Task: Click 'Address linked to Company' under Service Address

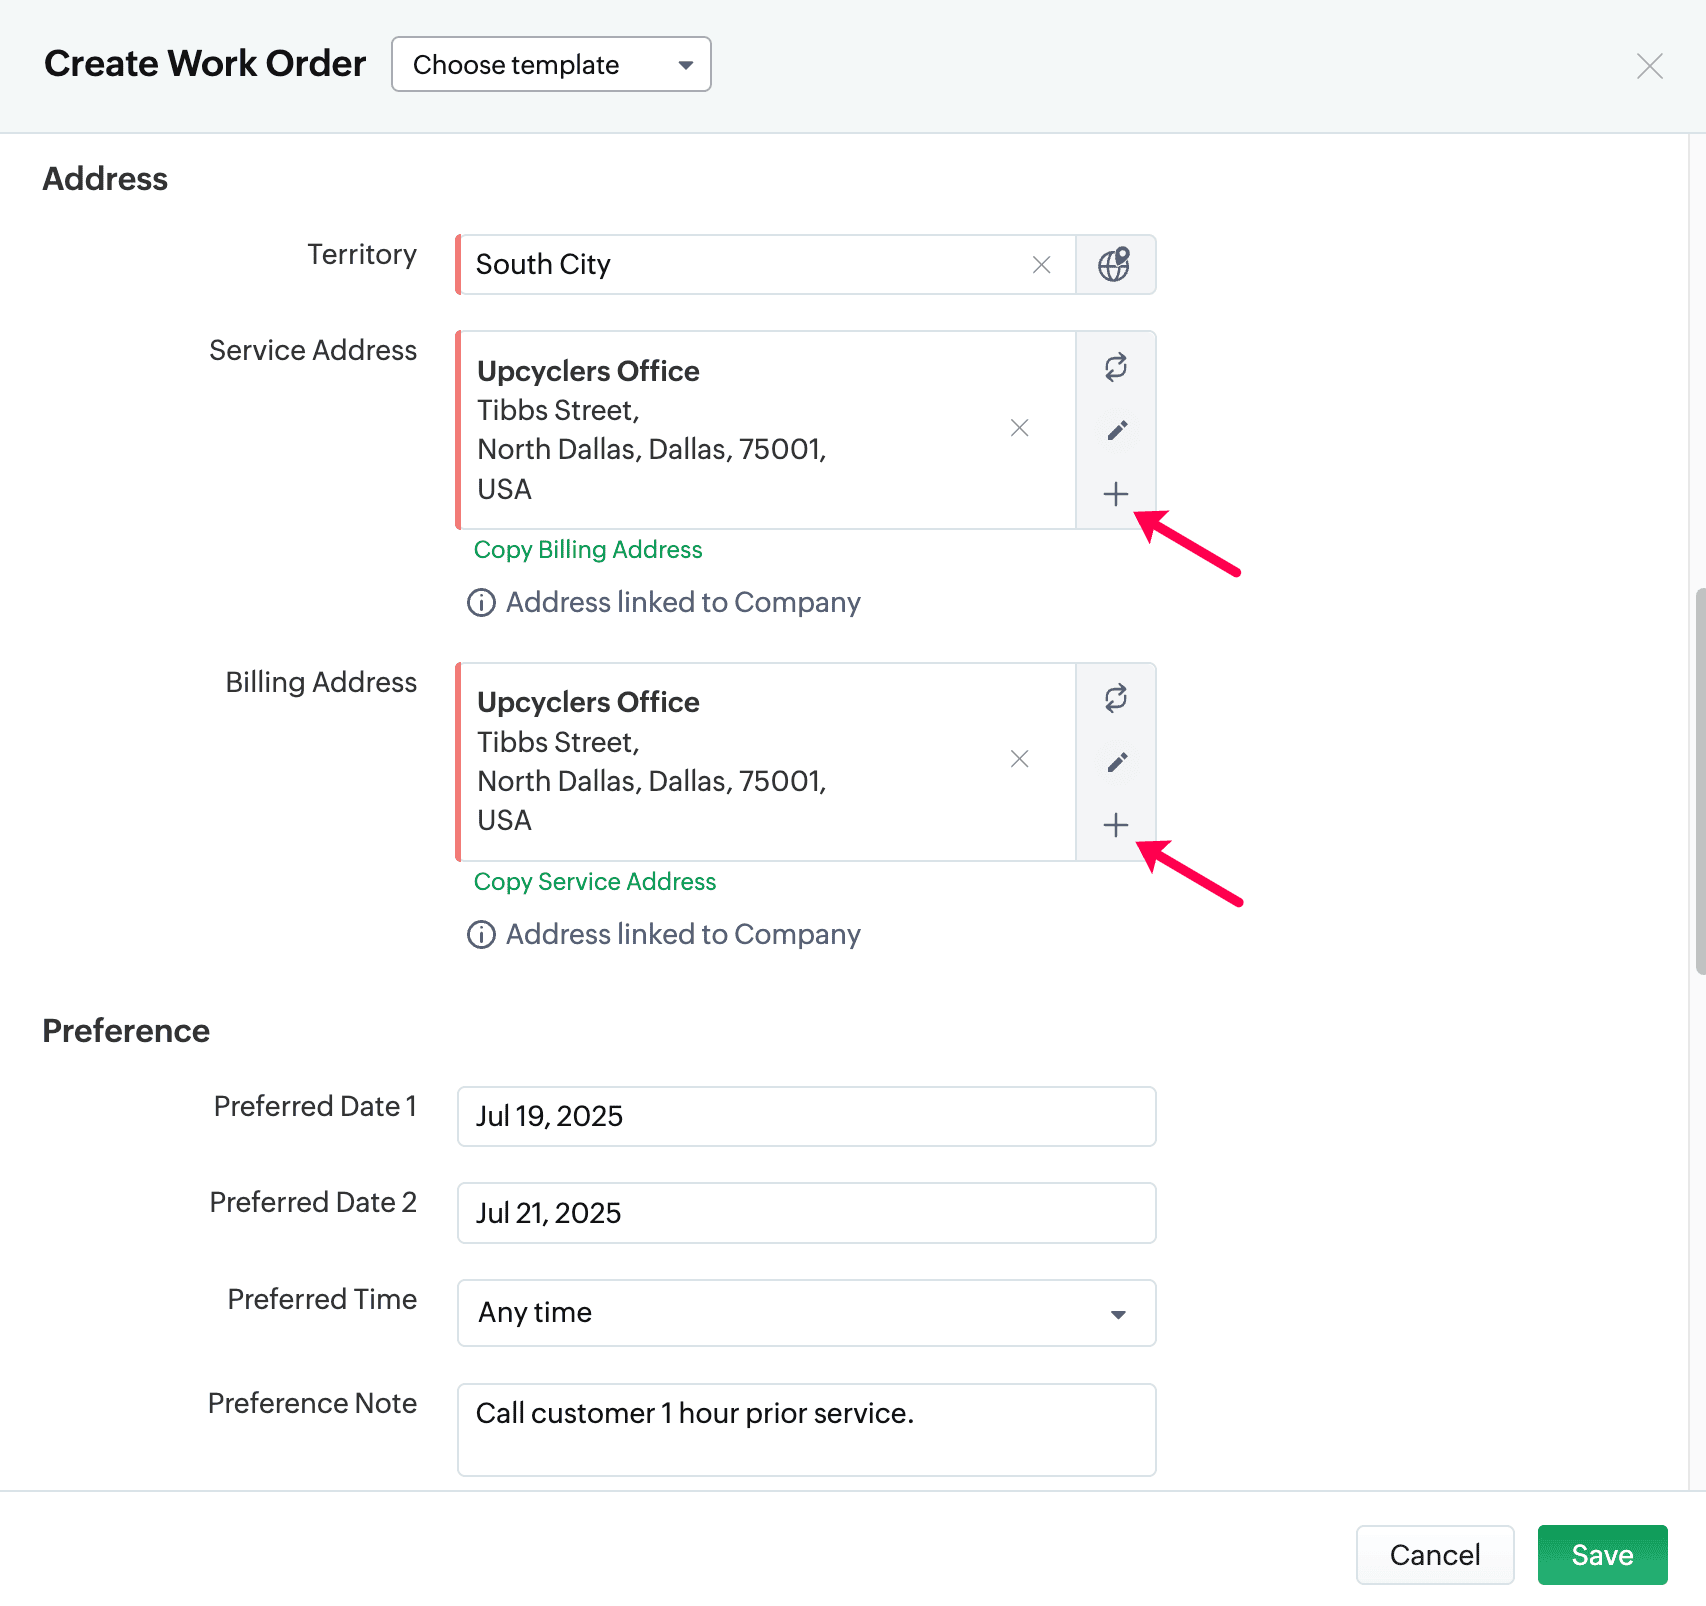Action: pos(683,603)
